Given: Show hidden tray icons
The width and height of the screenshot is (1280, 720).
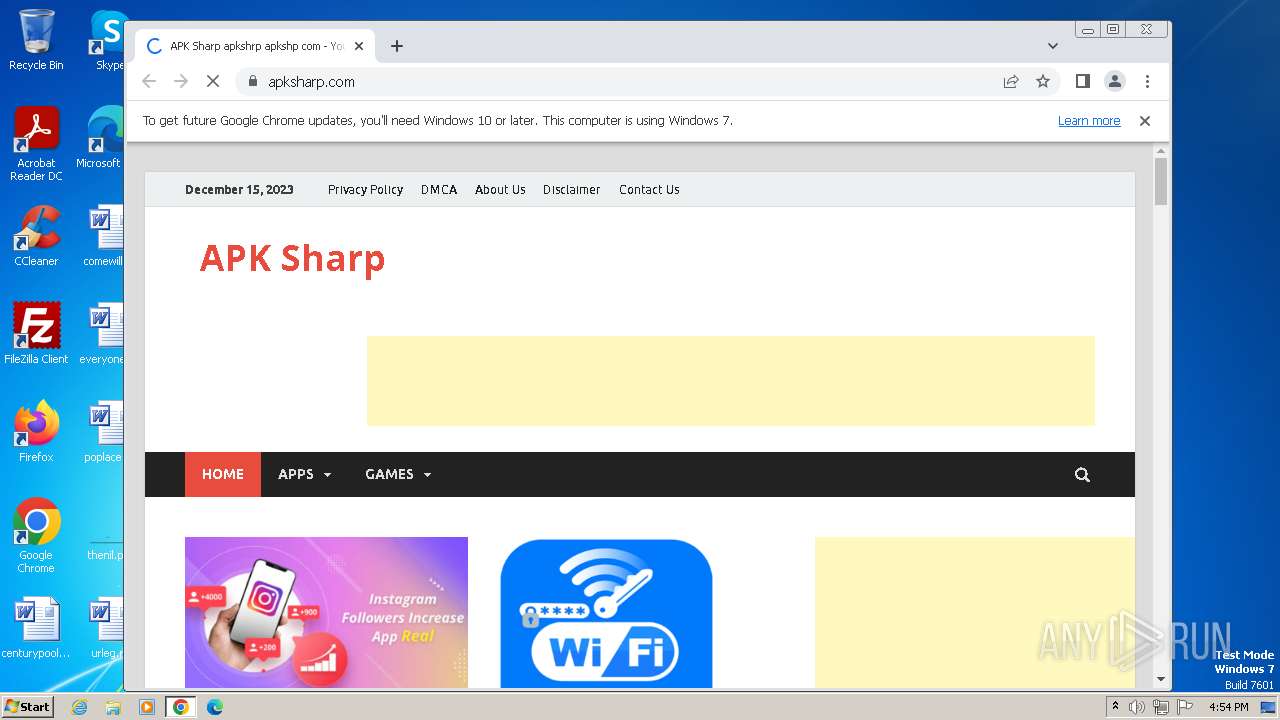Looking at the screenshot, I should point(1115,707).
